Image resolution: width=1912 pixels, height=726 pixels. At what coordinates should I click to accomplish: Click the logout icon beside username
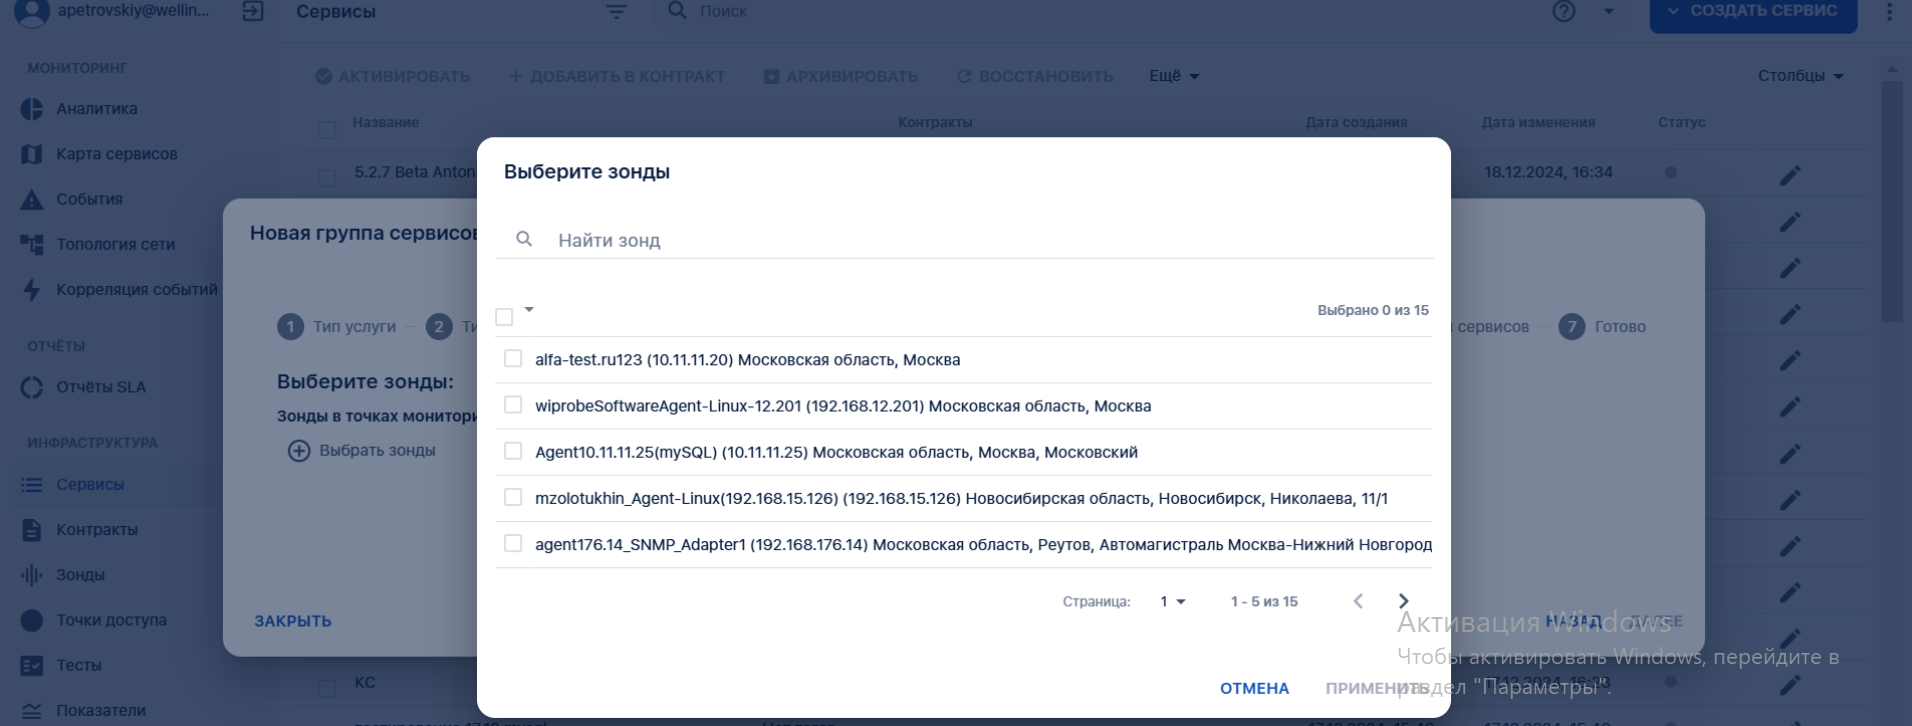(x=253, y=11)
